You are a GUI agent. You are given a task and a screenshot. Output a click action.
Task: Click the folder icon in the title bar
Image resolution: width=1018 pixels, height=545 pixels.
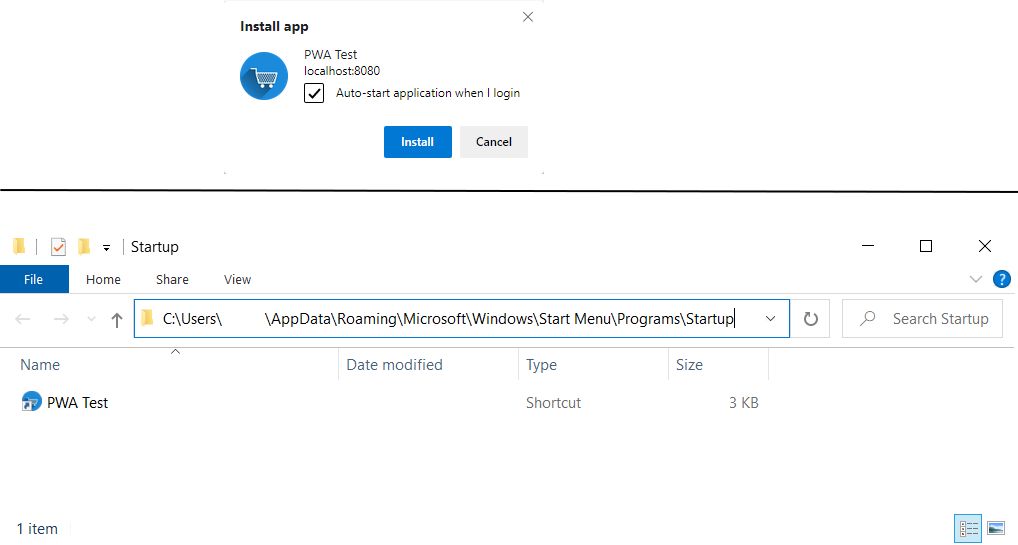(19, 246)
